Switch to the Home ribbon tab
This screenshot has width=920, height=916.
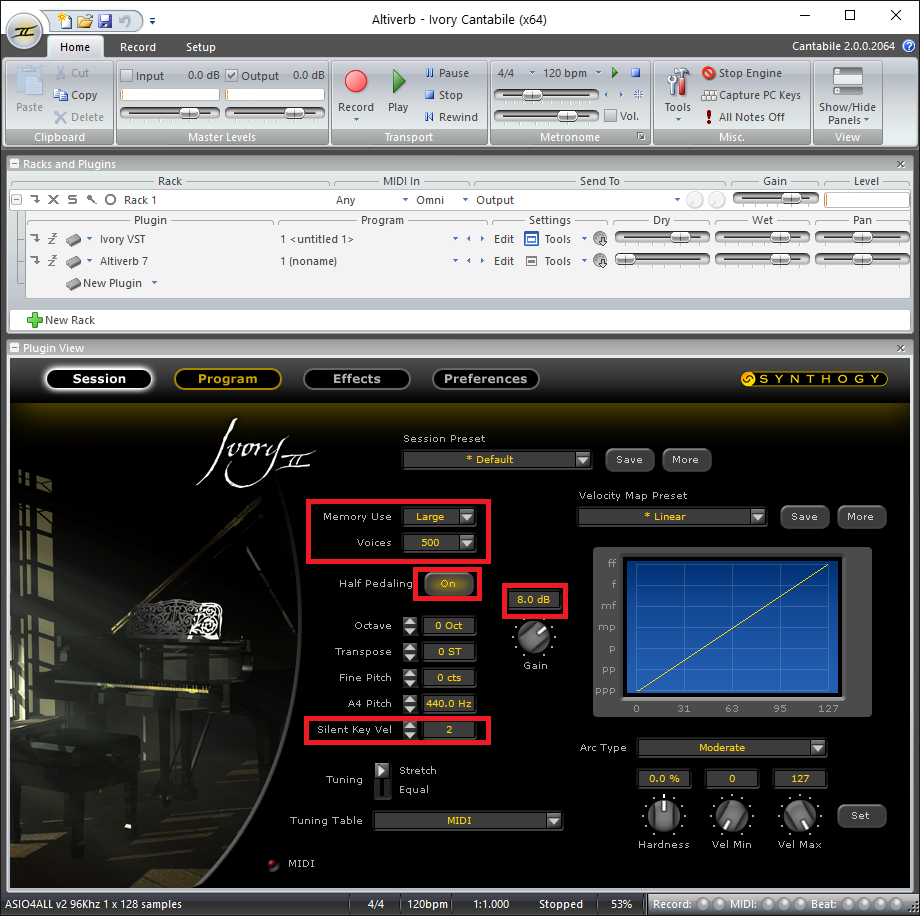[75, 47]
